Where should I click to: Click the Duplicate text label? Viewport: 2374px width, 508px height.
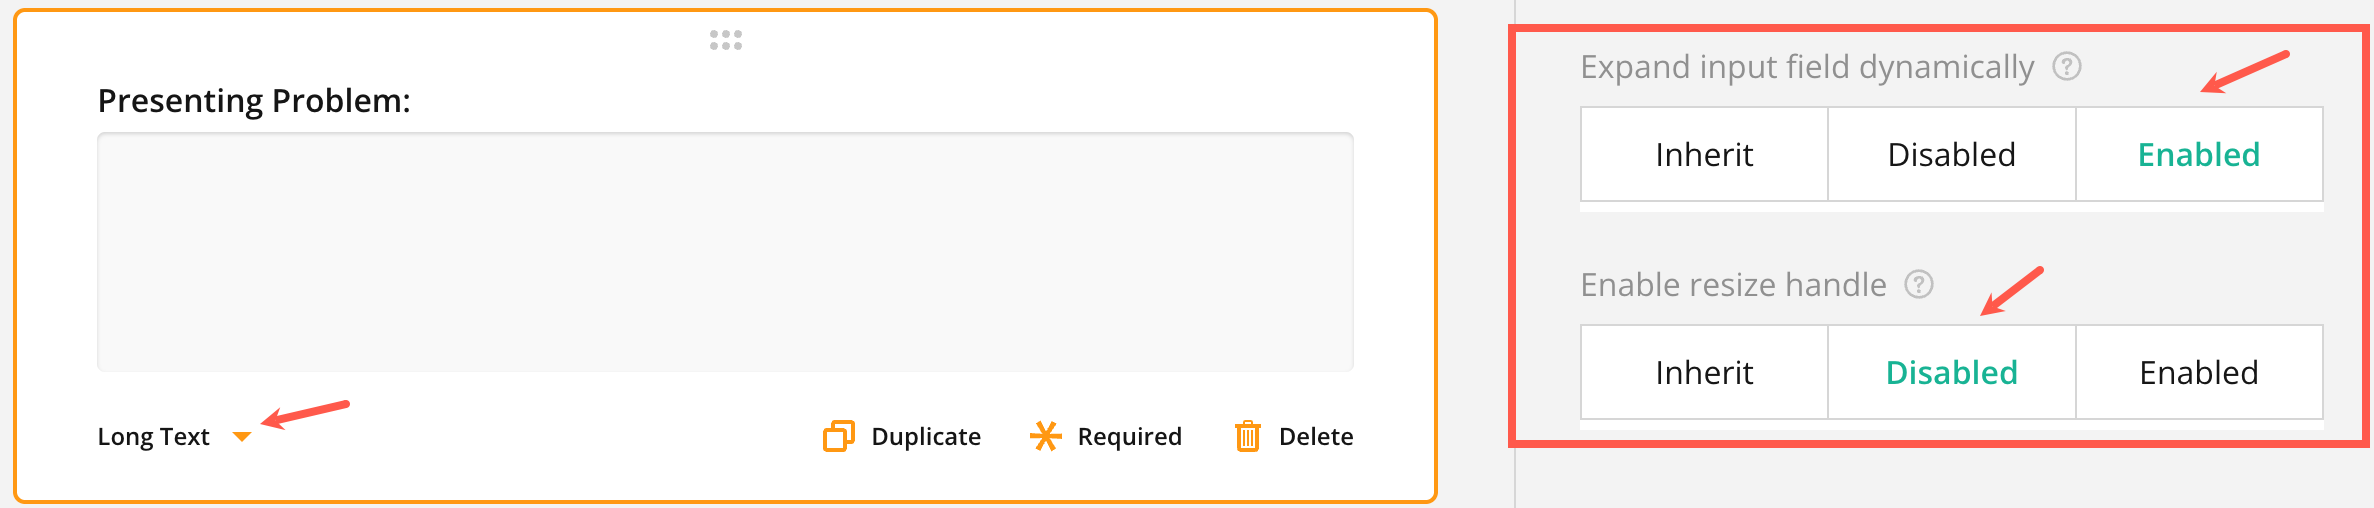926,437
